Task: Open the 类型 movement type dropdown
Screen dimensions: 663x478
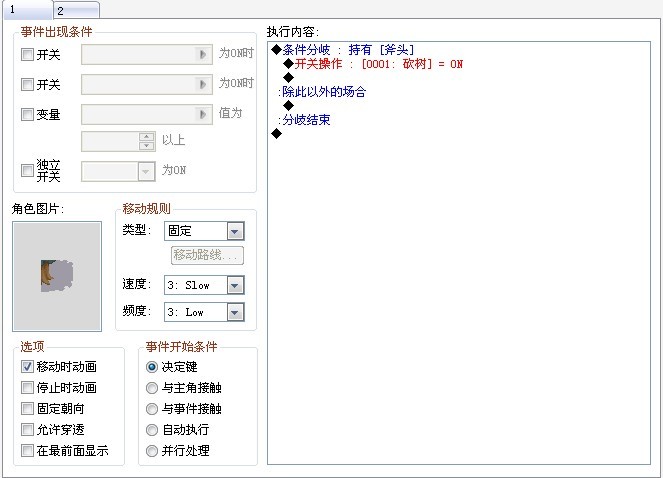Action: pyautogui.click(x=204, y=231)
